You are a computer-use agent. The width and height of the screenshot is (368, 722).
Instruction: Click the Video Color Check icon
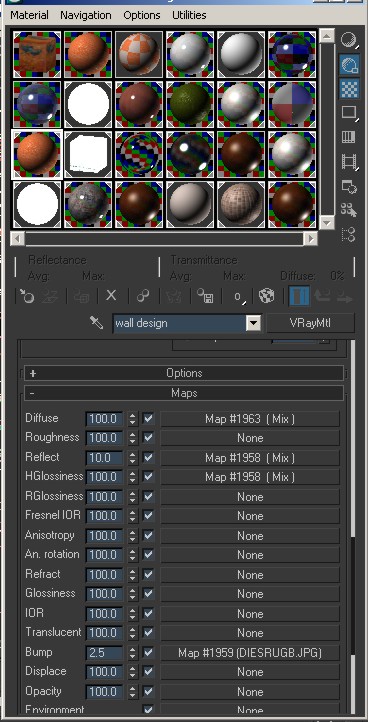point(349,137)
